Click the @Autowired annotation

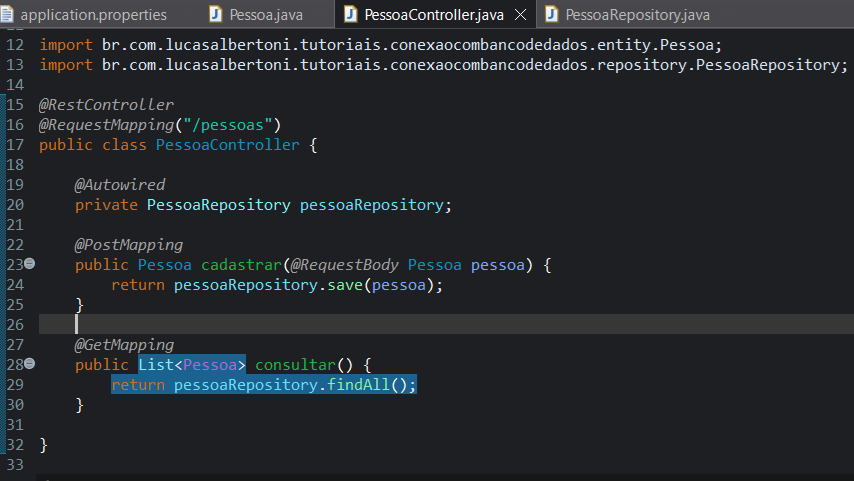[120, 185]
